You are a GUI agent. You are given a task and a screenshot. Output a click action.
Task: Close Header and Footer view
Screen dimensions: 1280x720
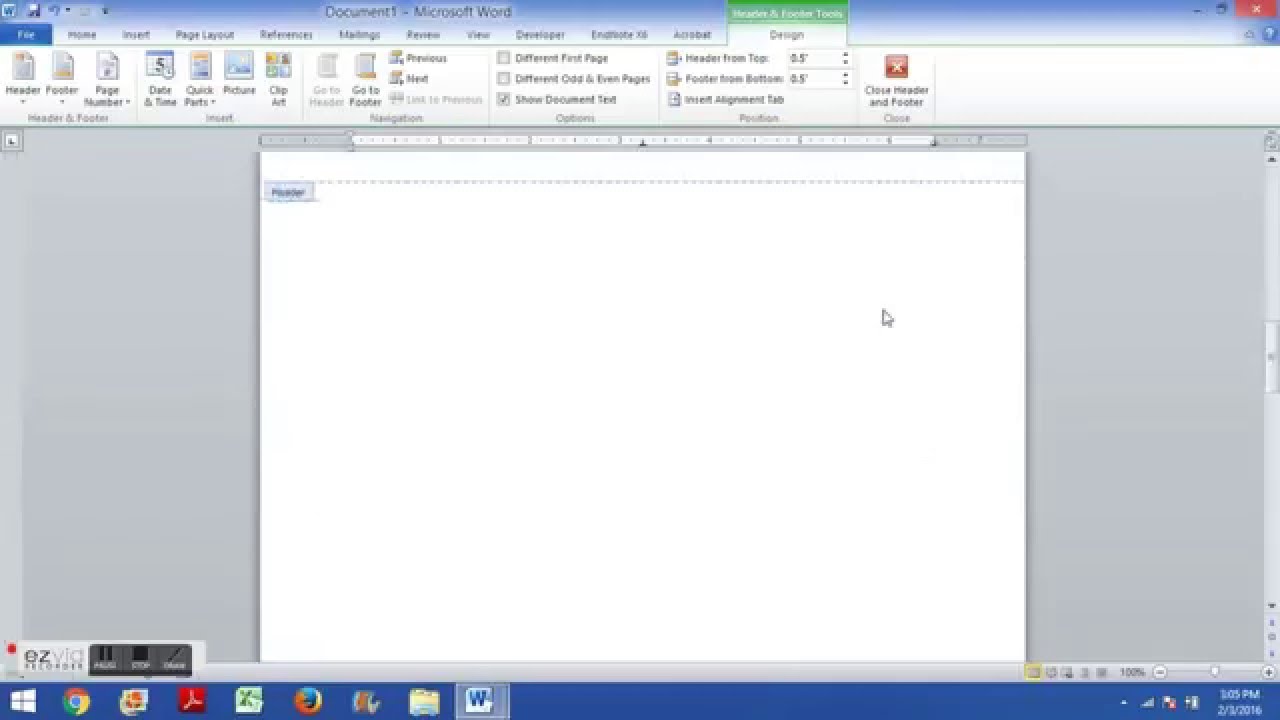click(896, 79)
